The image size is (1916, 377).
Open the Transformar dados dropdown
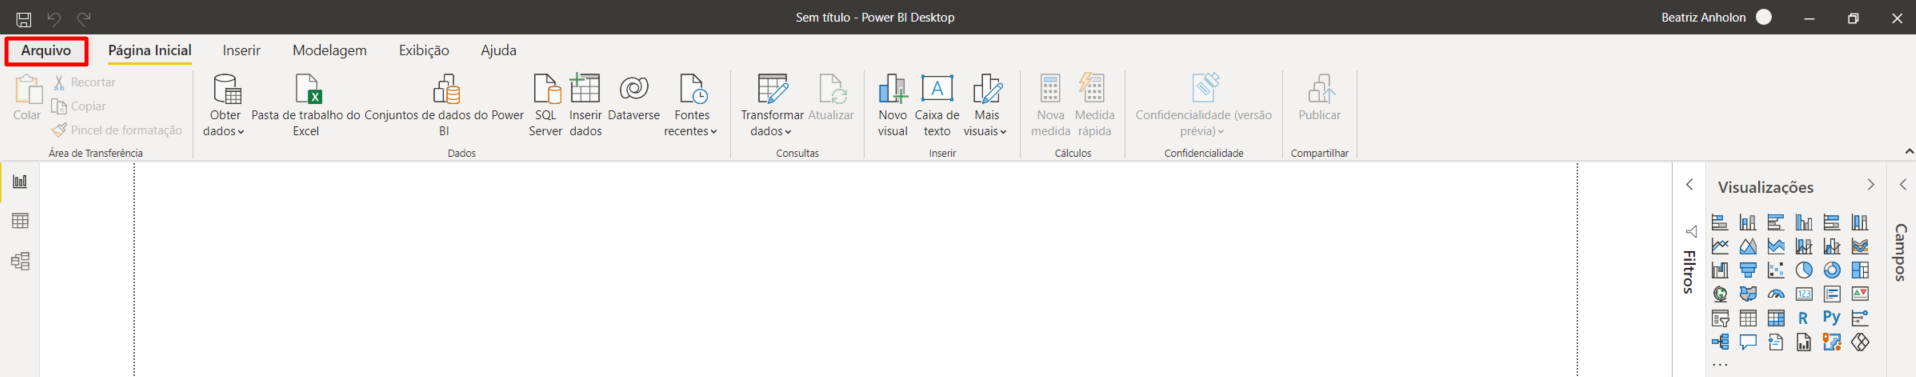coord(771,105)
